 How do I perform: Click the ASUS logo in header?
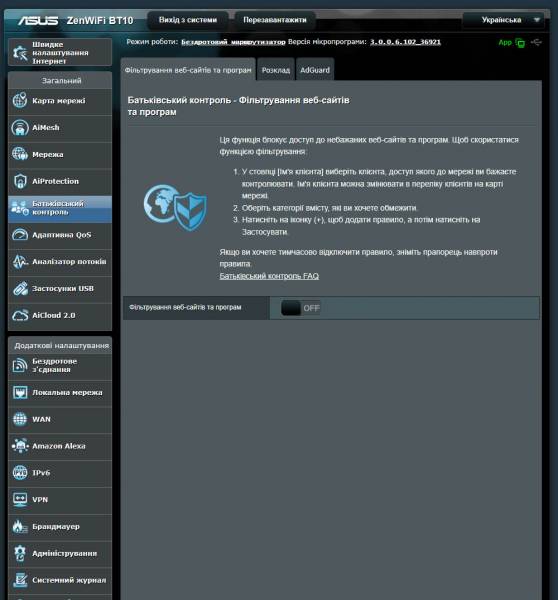38,20
